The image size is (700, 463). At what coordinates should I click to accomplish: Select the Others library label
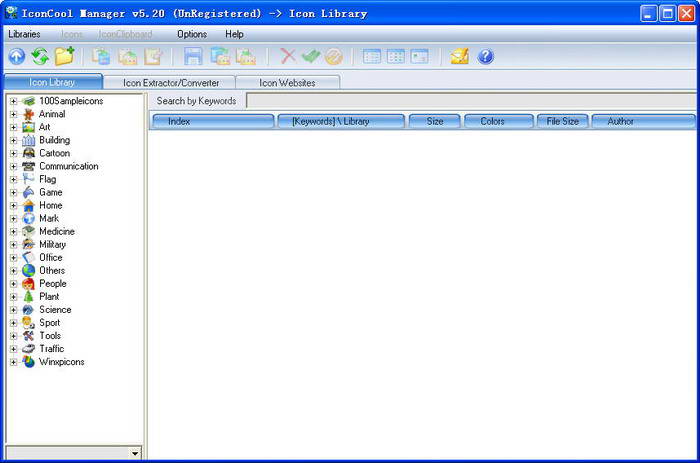(52, 271)
